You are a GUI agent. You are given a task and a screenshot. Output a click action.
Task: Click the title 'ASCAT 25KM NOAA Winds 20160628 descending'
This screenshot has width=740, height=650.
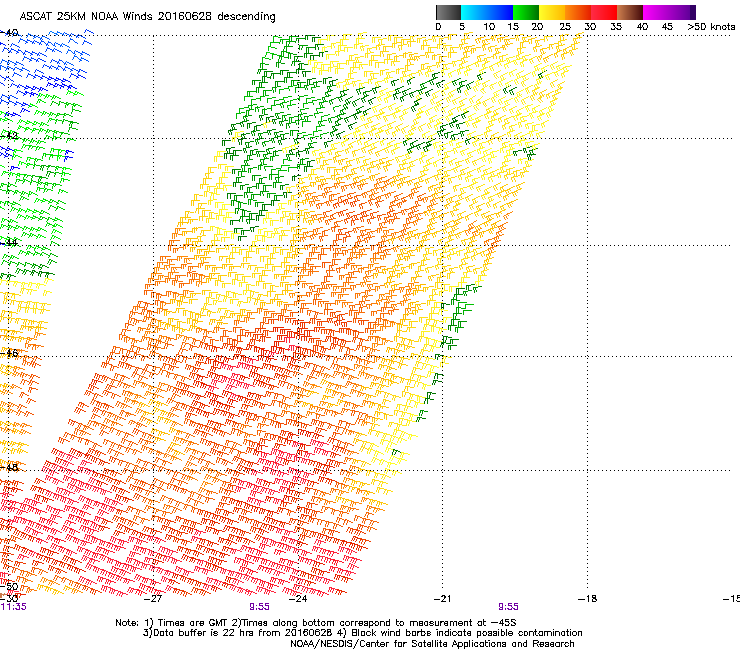pos(148,16)
